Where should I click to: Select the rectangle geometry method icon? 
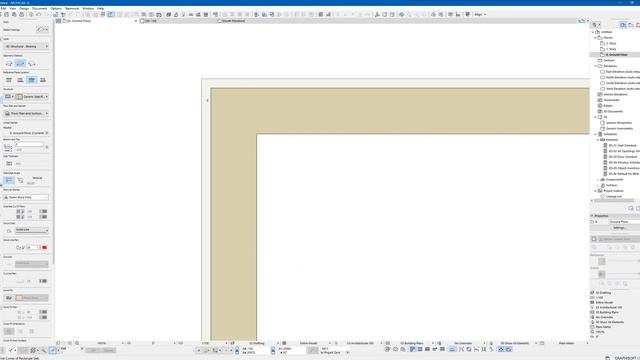pos(20,63)
